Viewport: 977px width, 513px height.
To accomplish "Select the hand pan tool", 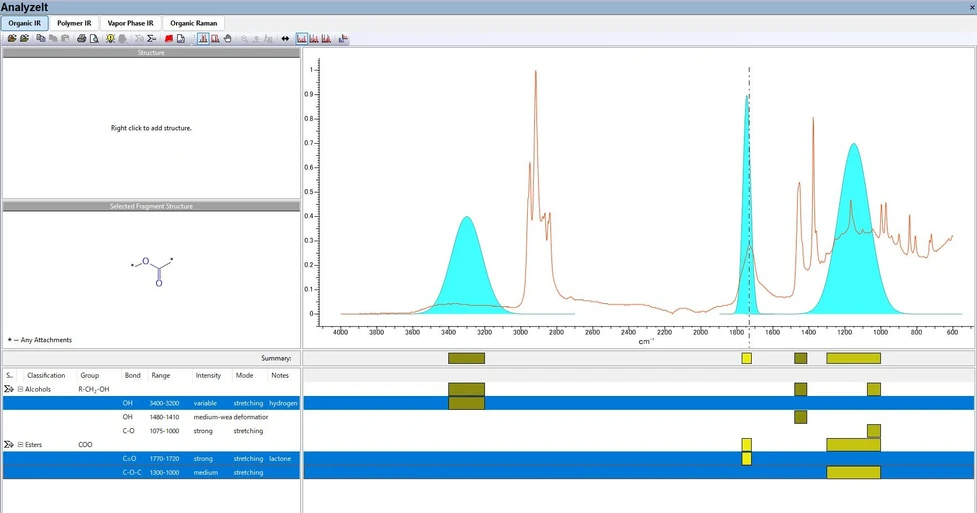I will [227, 39].
